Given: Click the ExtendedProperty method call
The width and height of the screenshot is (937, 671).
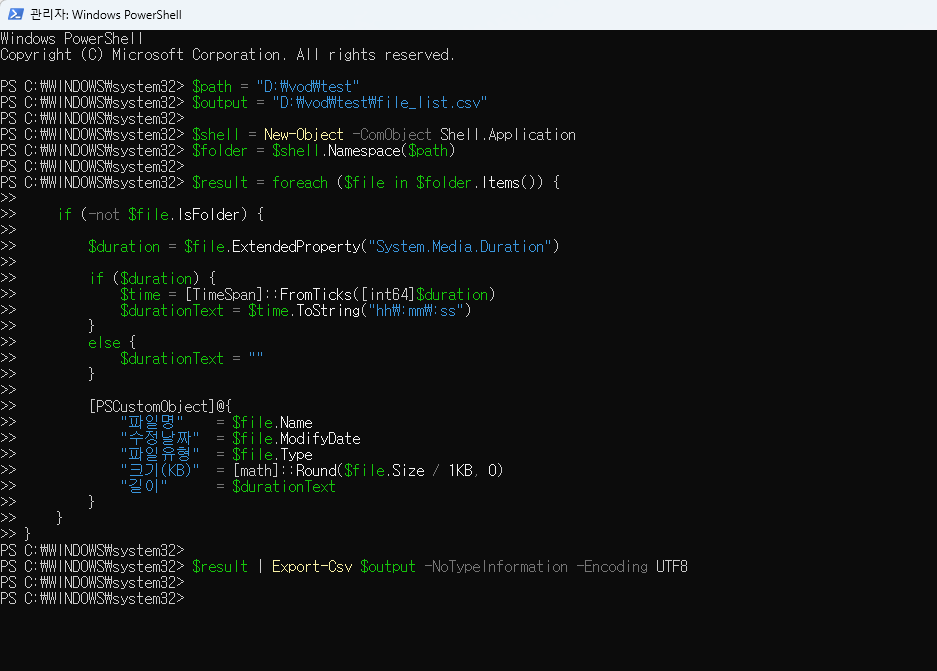Looking at the screenshot, I should [296, 247].
